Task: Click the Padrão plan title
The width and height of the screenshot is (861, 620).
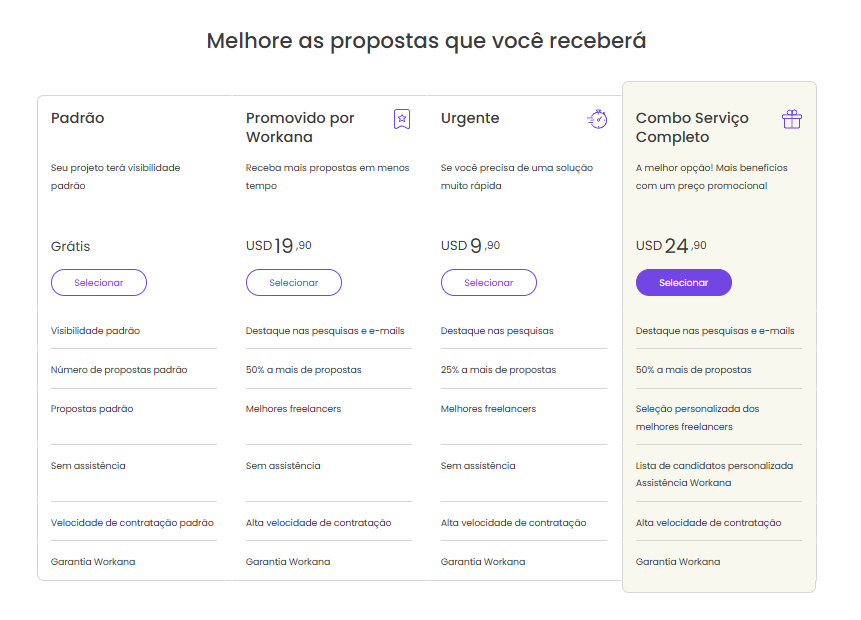Action: click(x=77, y=118)
